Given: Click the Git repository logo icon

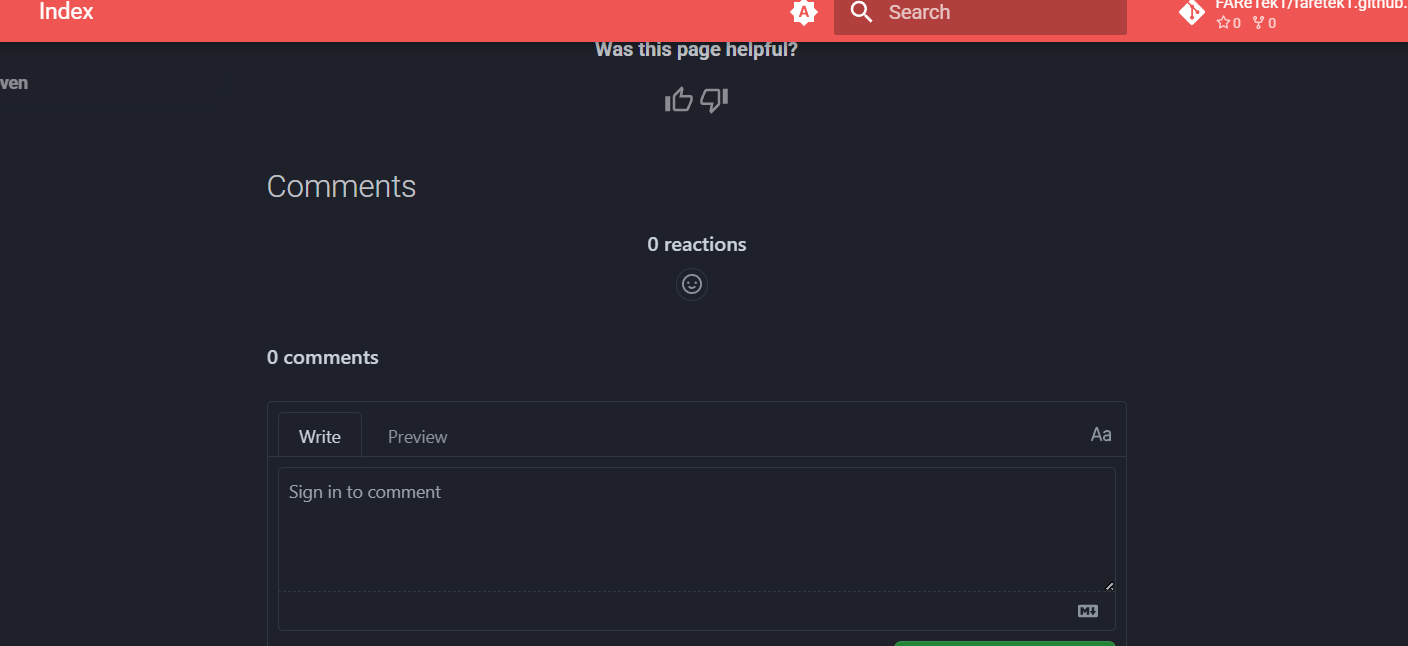Looking at the screenshot, I should pos(1191,12).
